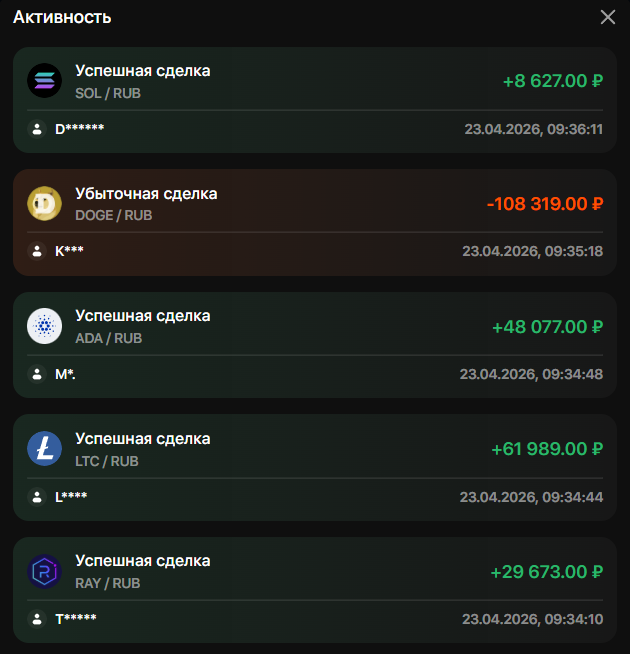Click username M*. in the ADA deal

point(66,374)
